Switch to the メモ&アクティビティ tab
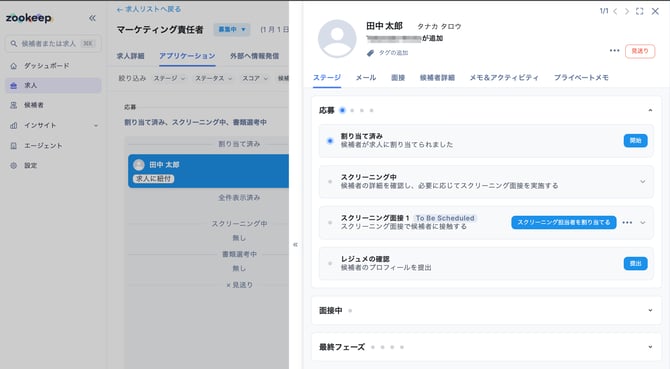 coord(504,78)
